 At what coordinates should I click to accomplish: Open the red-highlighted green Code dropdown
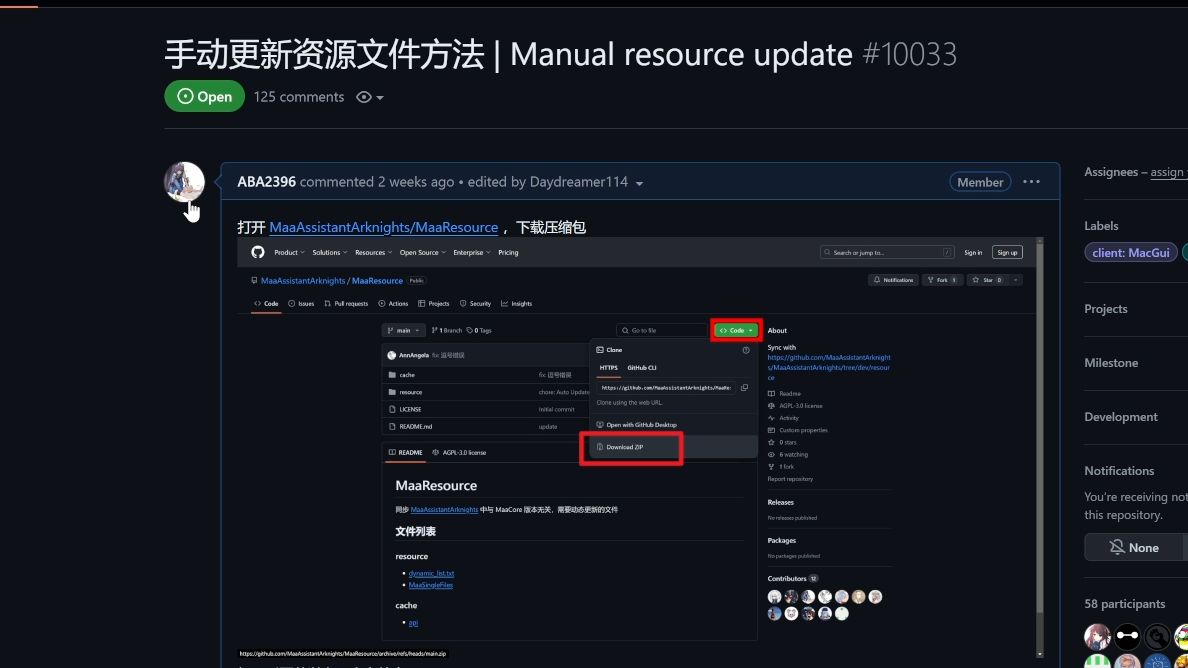pos(736,330)
